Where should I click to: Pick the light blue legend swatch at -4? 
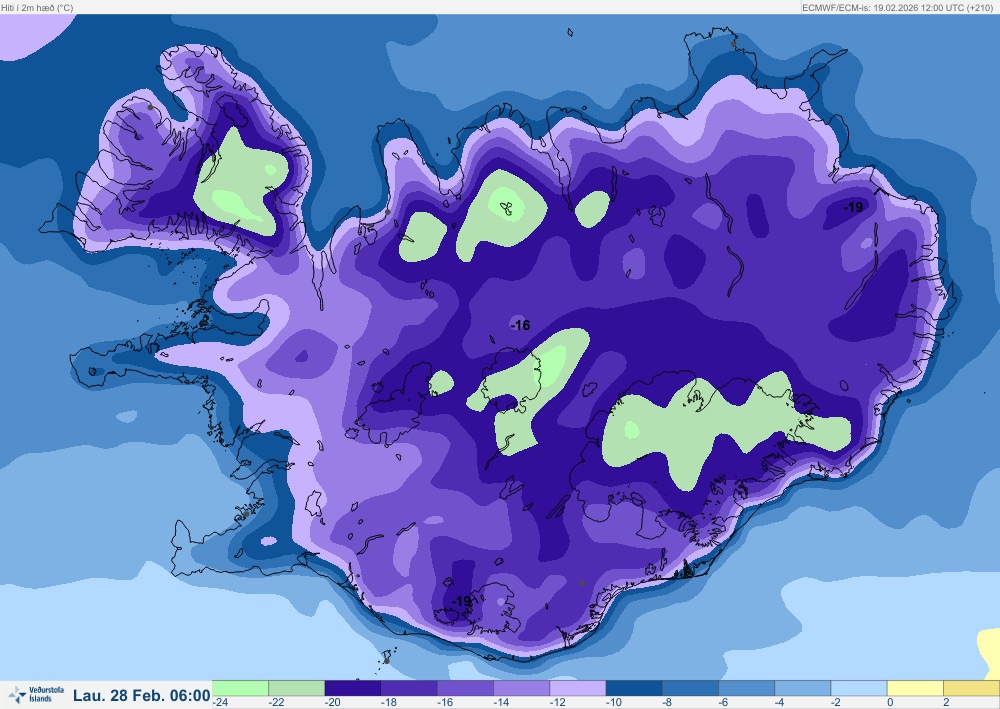pos(803,688)
